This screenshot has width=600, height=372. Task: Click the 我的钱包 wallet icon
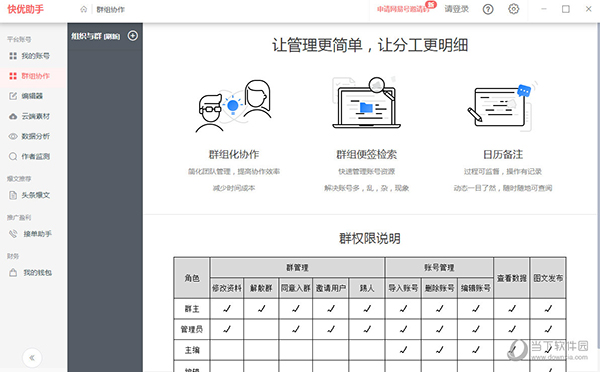tap(13, 272)
